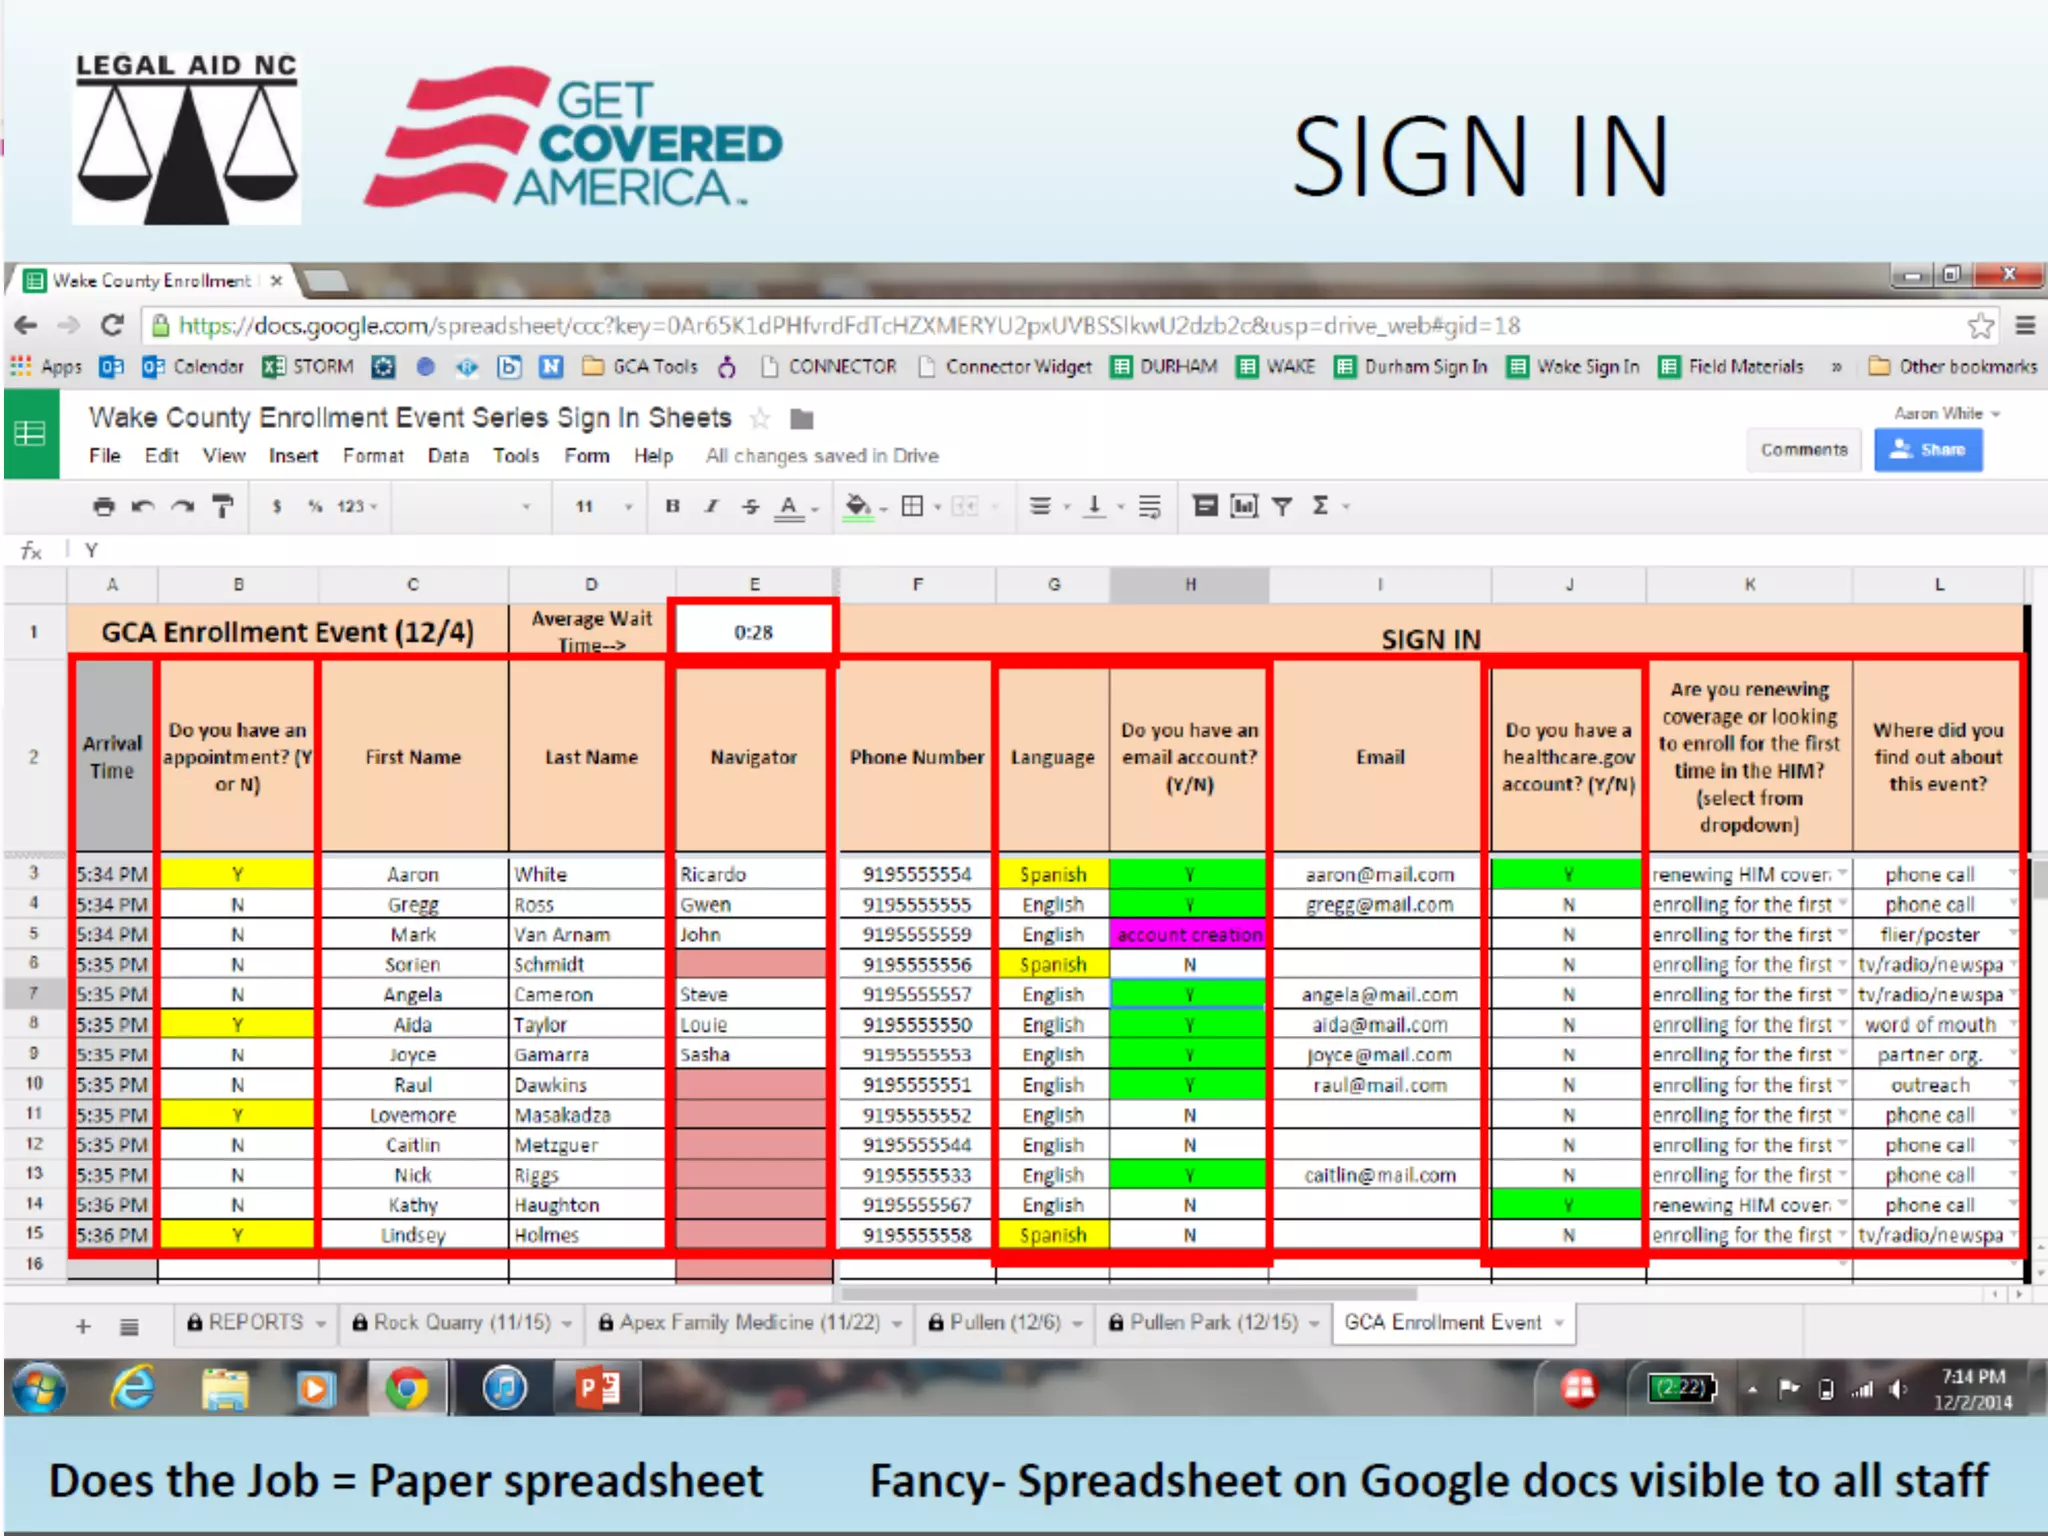Open the Chrome menu icon
The image size is (2048, 1536).
pos(2025,325)
